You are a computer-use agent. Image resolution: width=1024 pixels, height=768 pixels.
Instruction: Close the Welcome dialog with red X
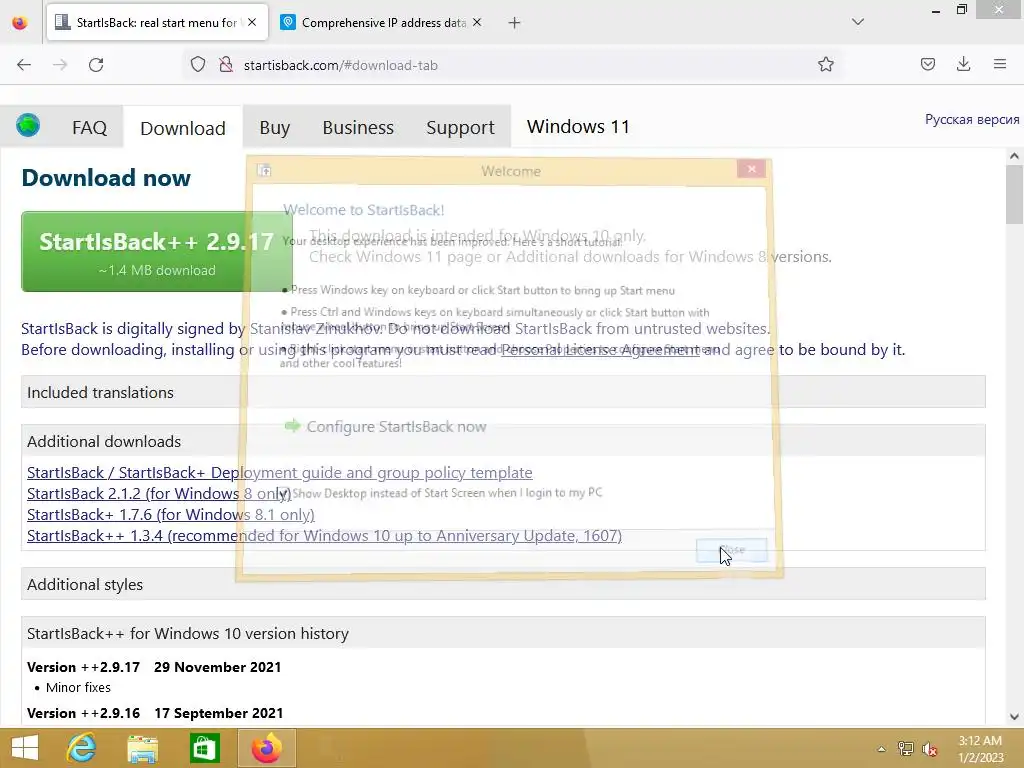751,169
